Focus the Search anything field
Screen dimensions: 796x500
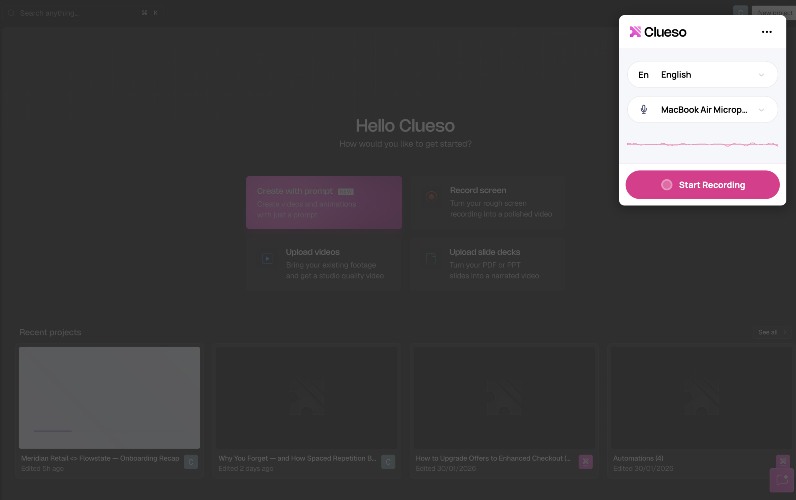(x=83, y=13)
